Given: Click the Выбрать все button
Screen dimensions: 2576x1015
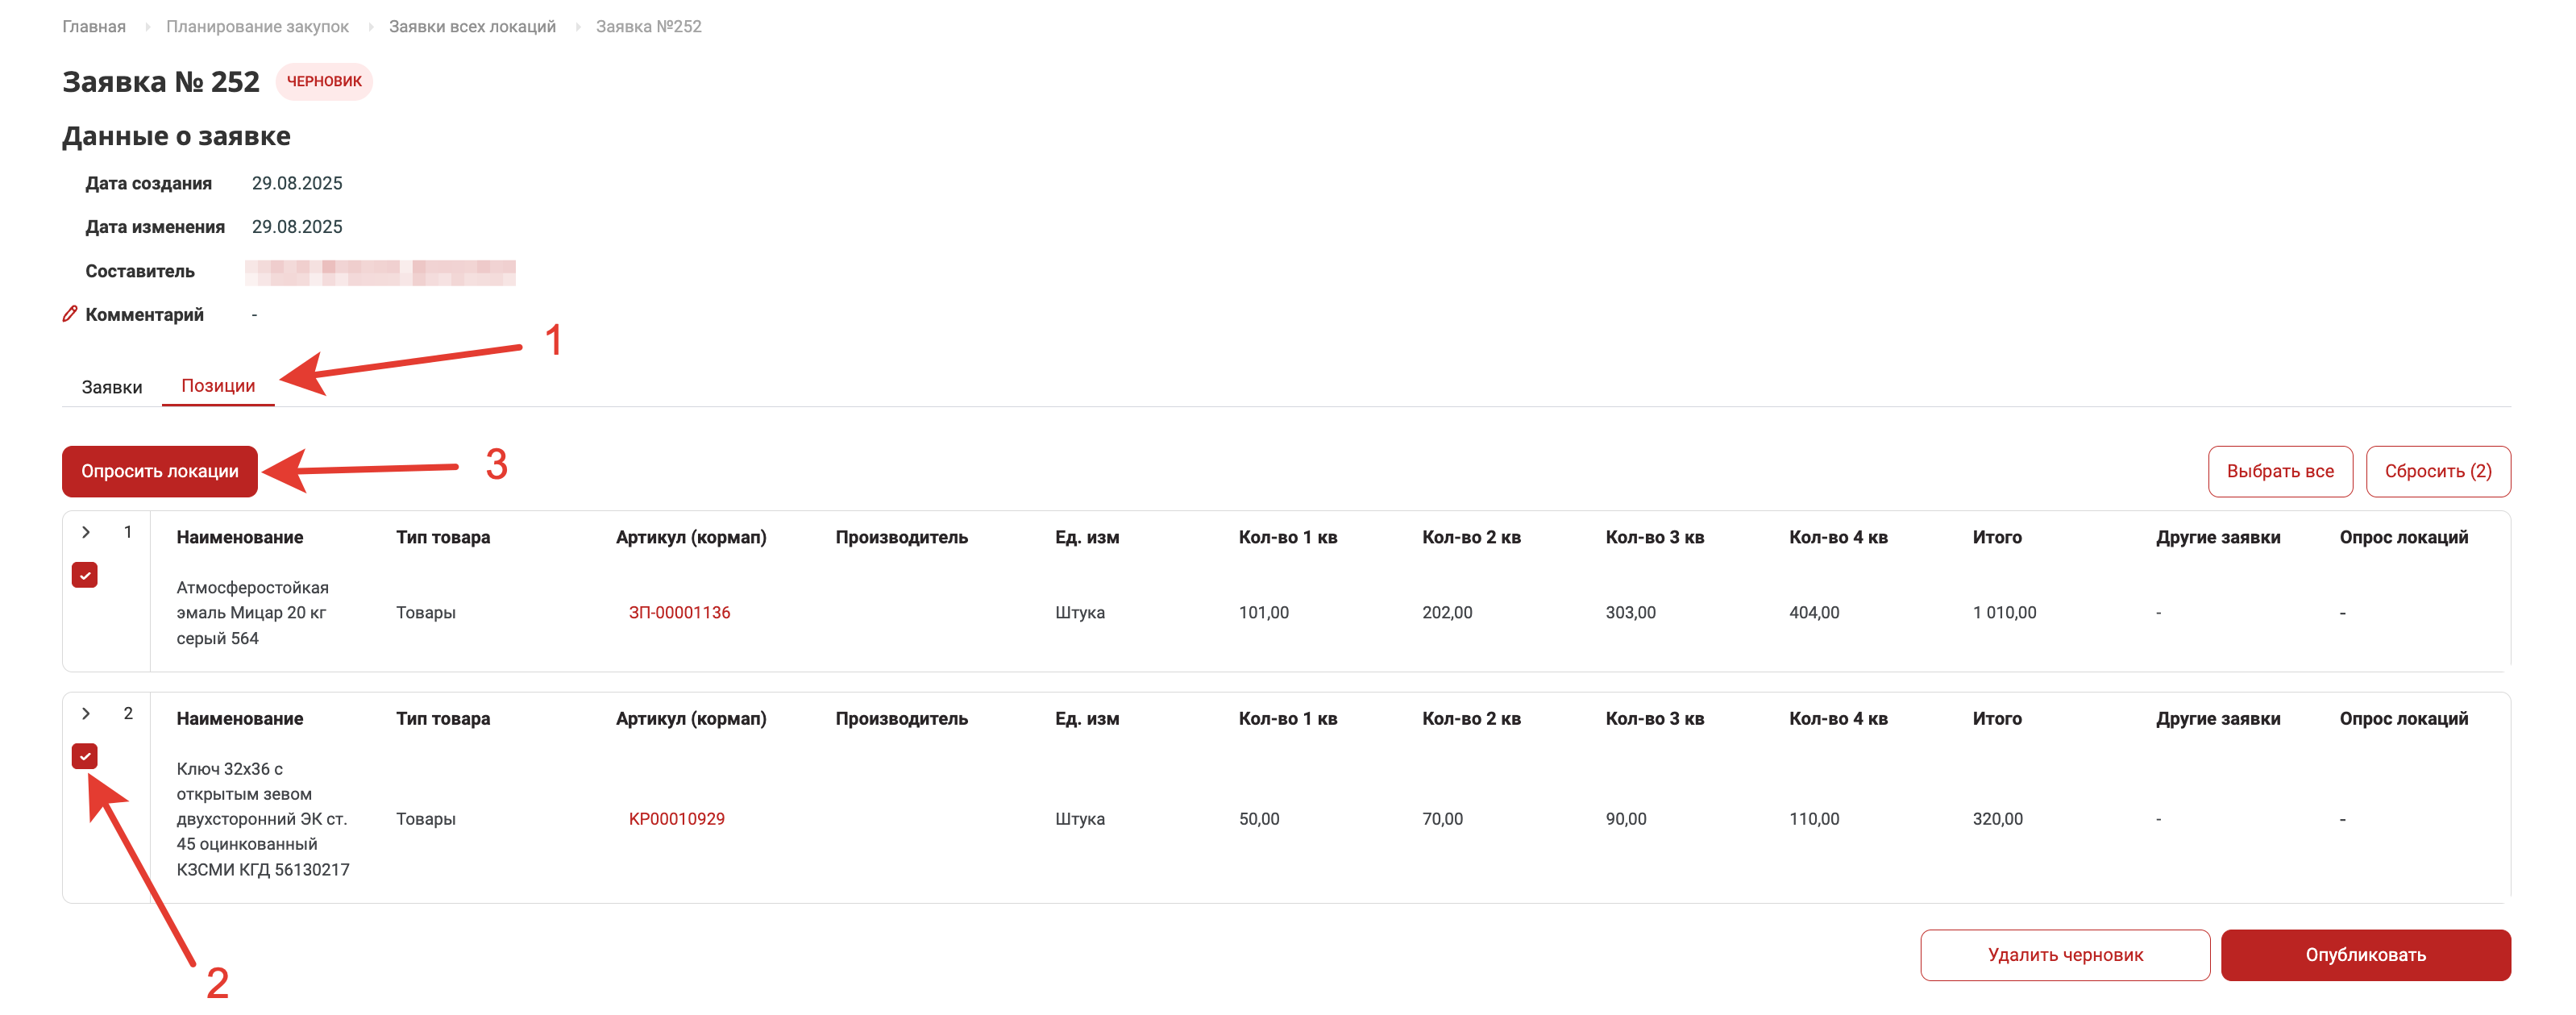Looking at the screenshot, I should point(2279,471).
